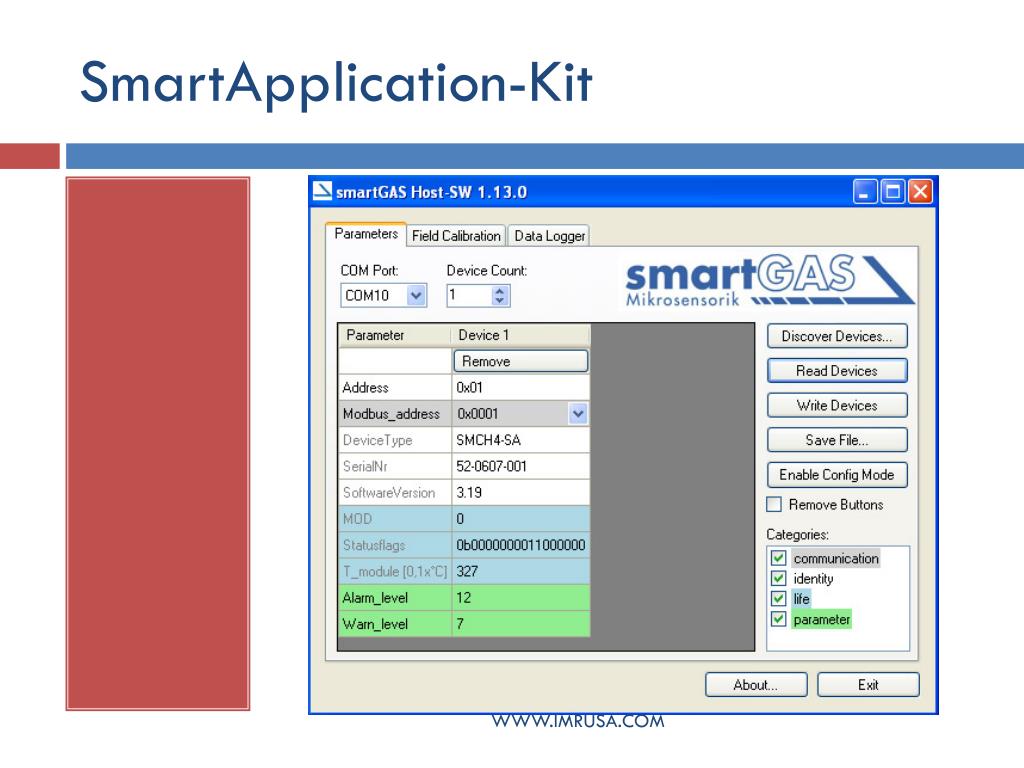1024x768 pixels.
Task: Select the Warn_level row label
Action: 395,623
